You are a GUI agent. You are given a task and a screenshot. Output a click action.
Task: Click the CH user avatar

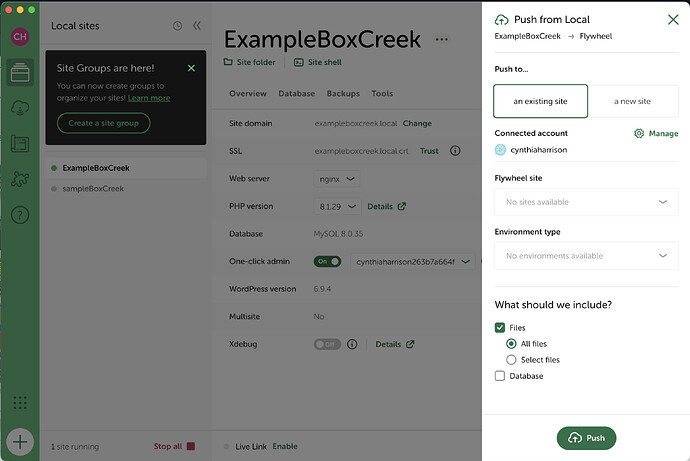coord(20,37)
